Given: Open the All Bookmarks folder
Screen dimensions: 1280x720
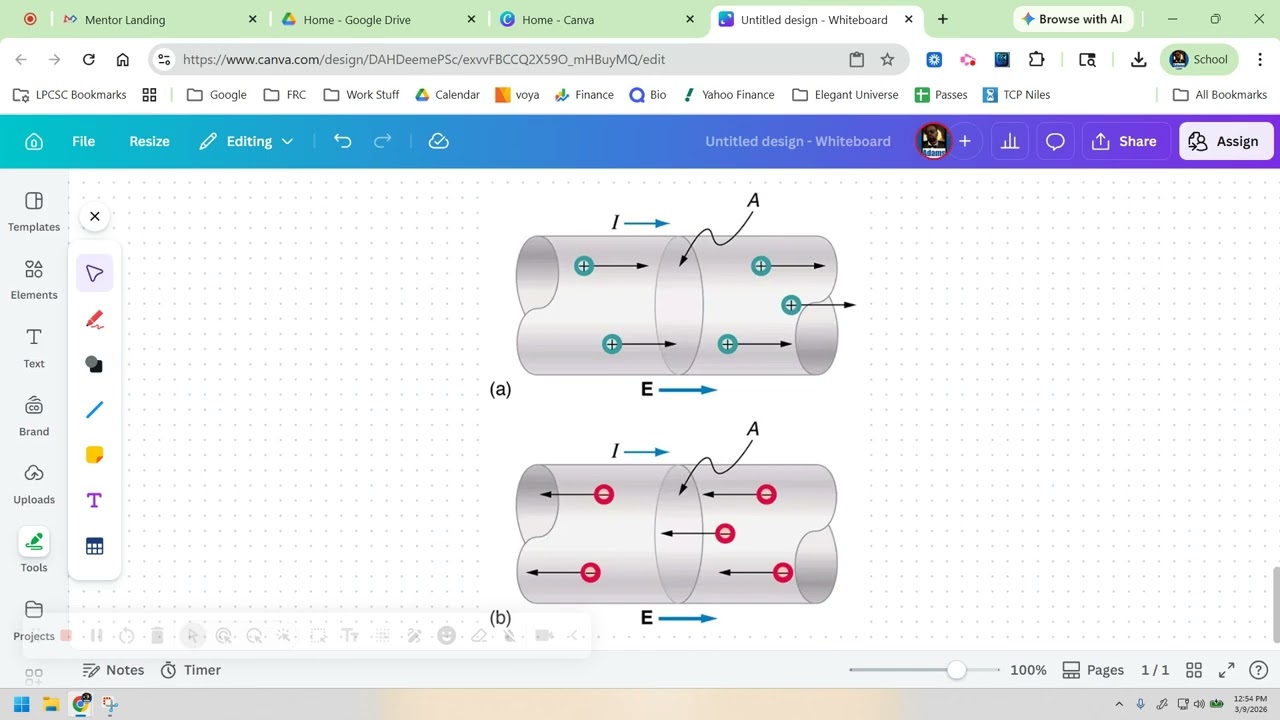Looking at the screenshot, I should click(x=1220, y=94).
